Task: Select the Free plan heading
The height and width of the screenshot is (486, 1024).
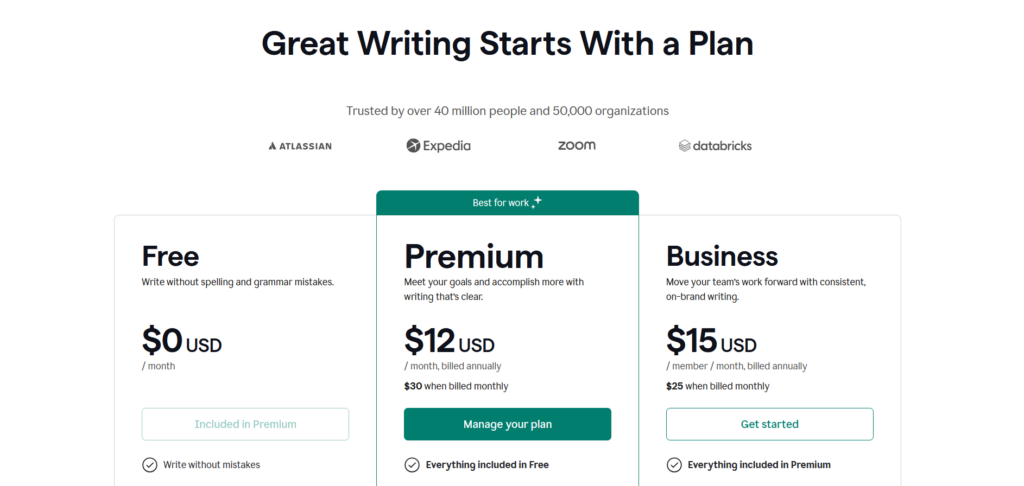Action: [170, 256]
